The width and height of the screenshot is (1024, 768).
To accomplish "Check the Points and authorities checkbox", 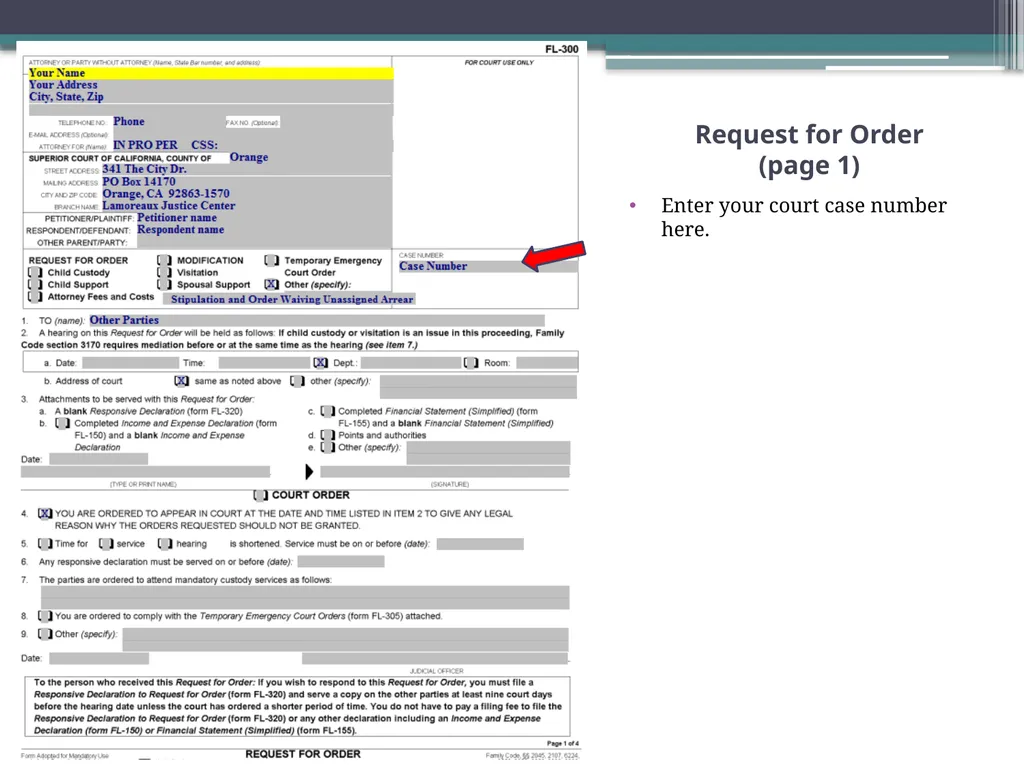I will click(x=327, y=436).
